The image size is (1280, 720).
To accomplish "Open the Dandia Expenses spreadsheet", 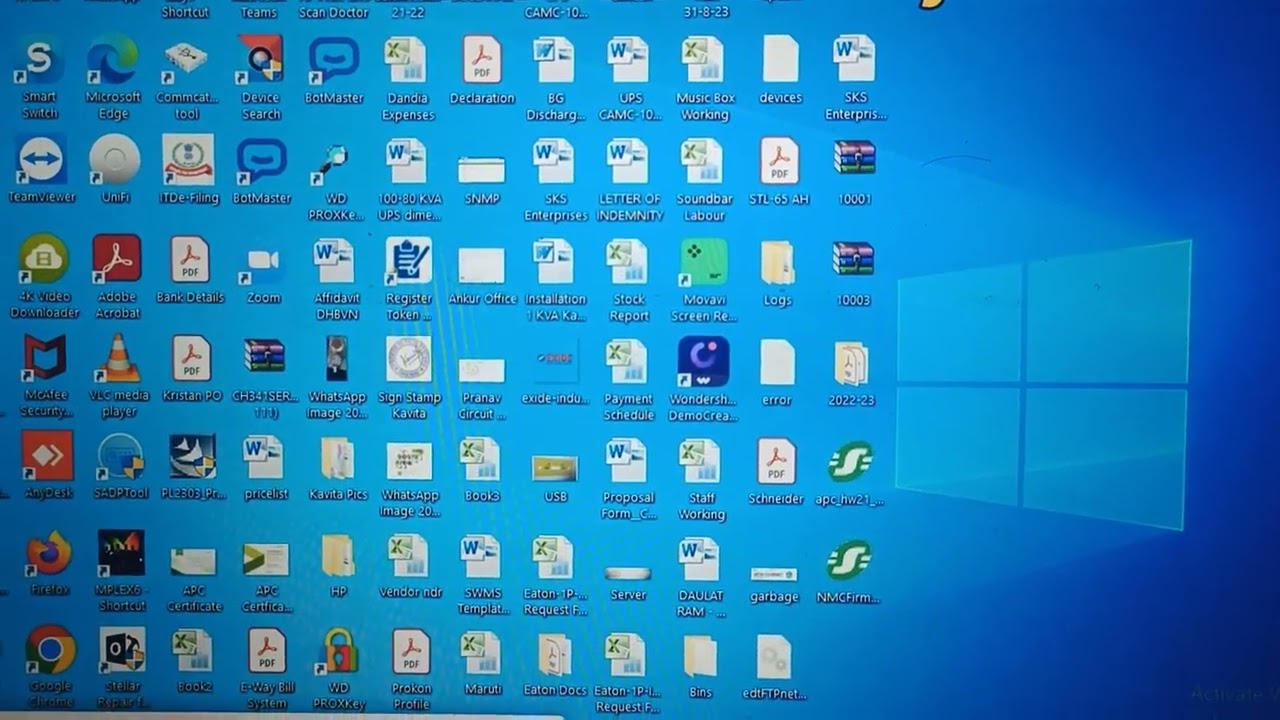I will pos(407,60).
